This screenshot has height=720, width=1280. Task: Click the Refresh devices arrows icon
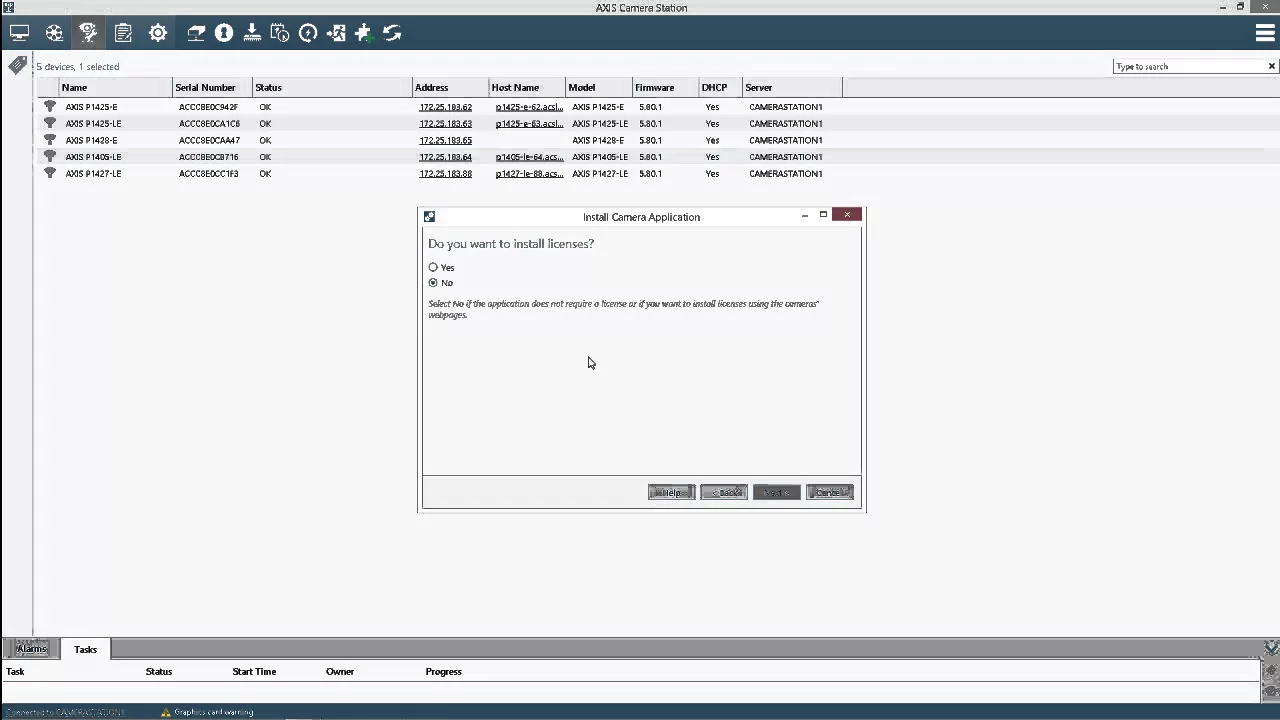pos(392,33)
